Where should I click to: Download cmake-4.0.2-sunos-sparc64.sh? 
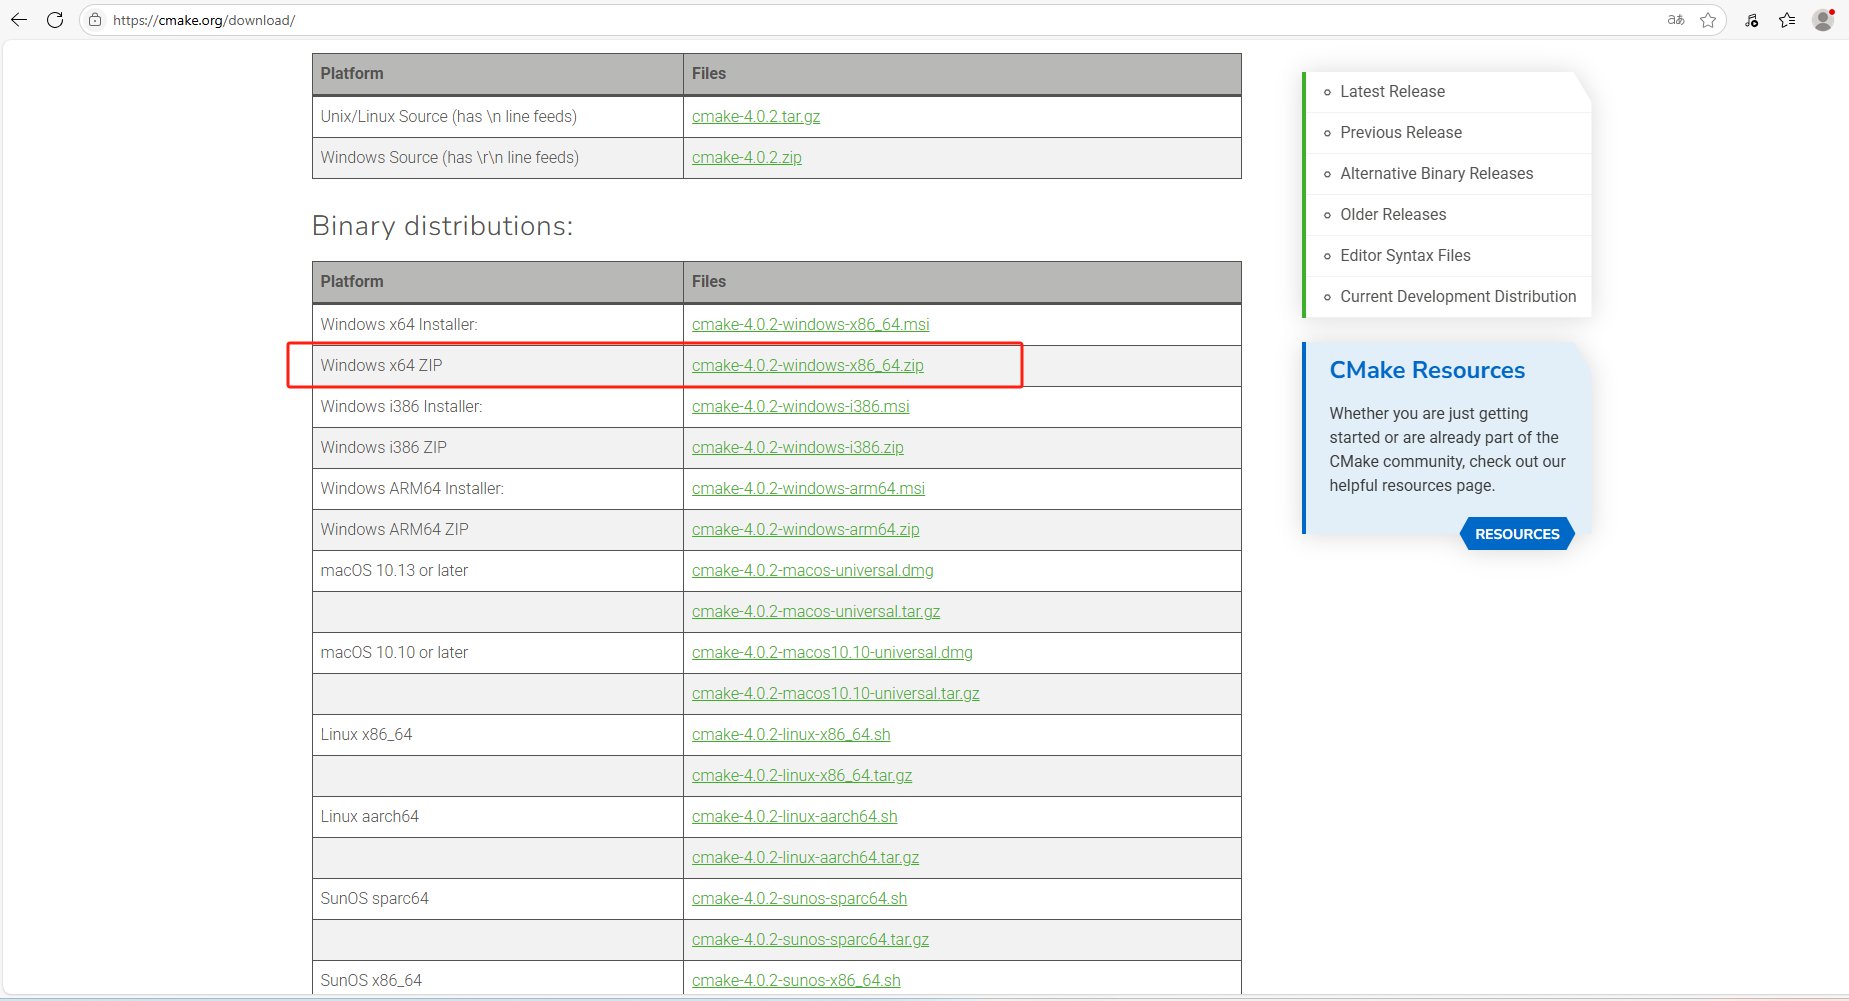coord(800,898)
